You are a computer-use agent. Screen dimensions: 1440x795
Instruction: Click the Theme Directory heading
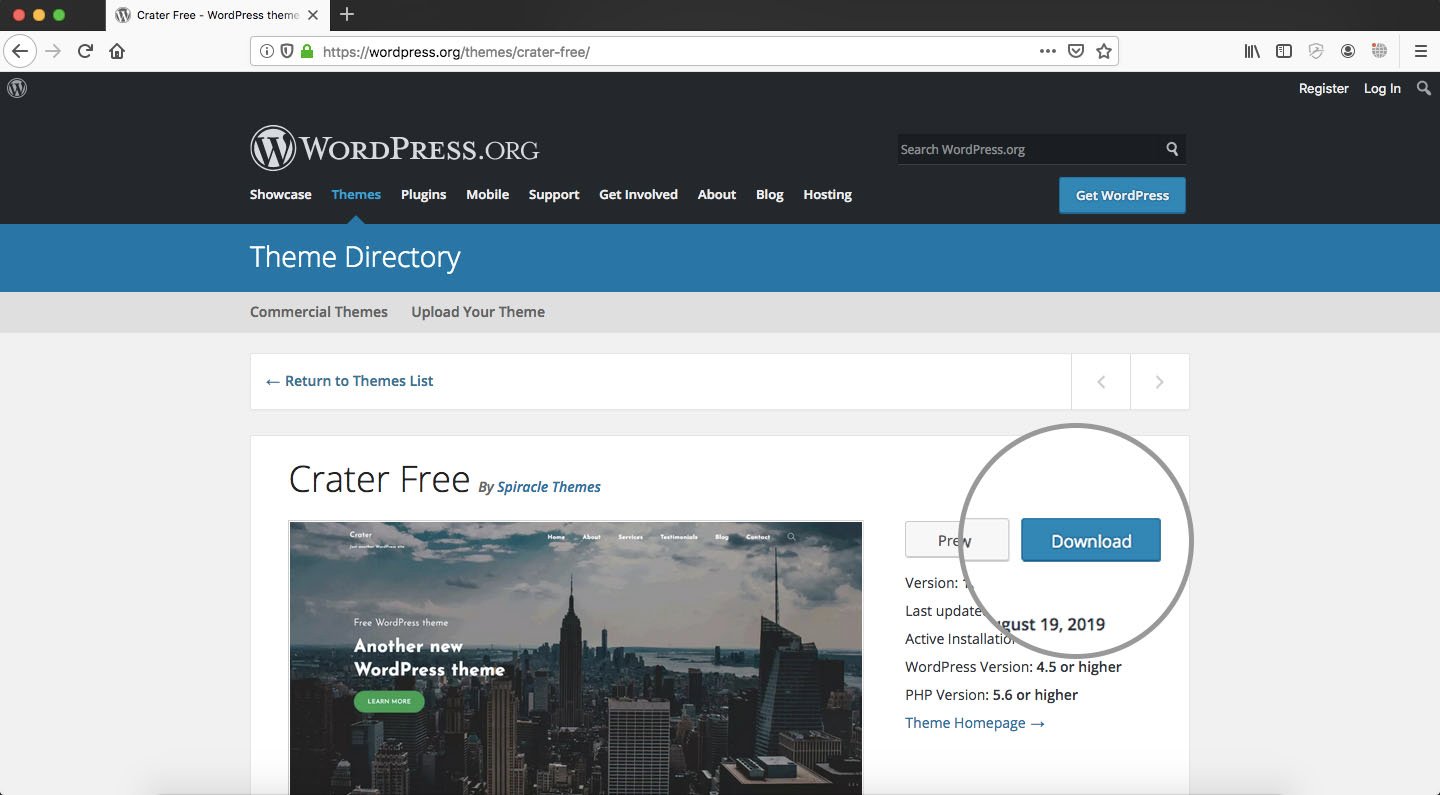[355, 257]
